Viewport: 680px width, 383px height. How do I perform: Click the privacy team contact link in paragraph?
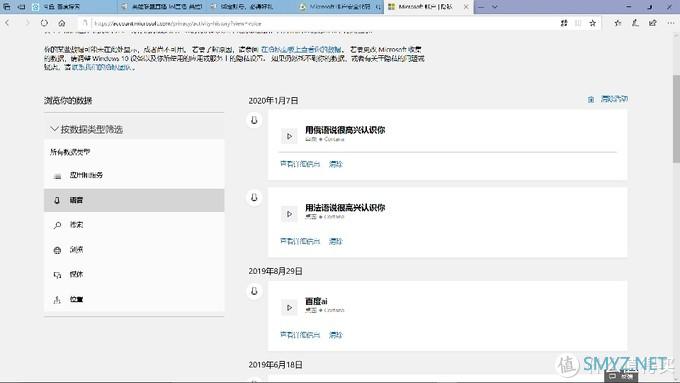coord(101,67)
